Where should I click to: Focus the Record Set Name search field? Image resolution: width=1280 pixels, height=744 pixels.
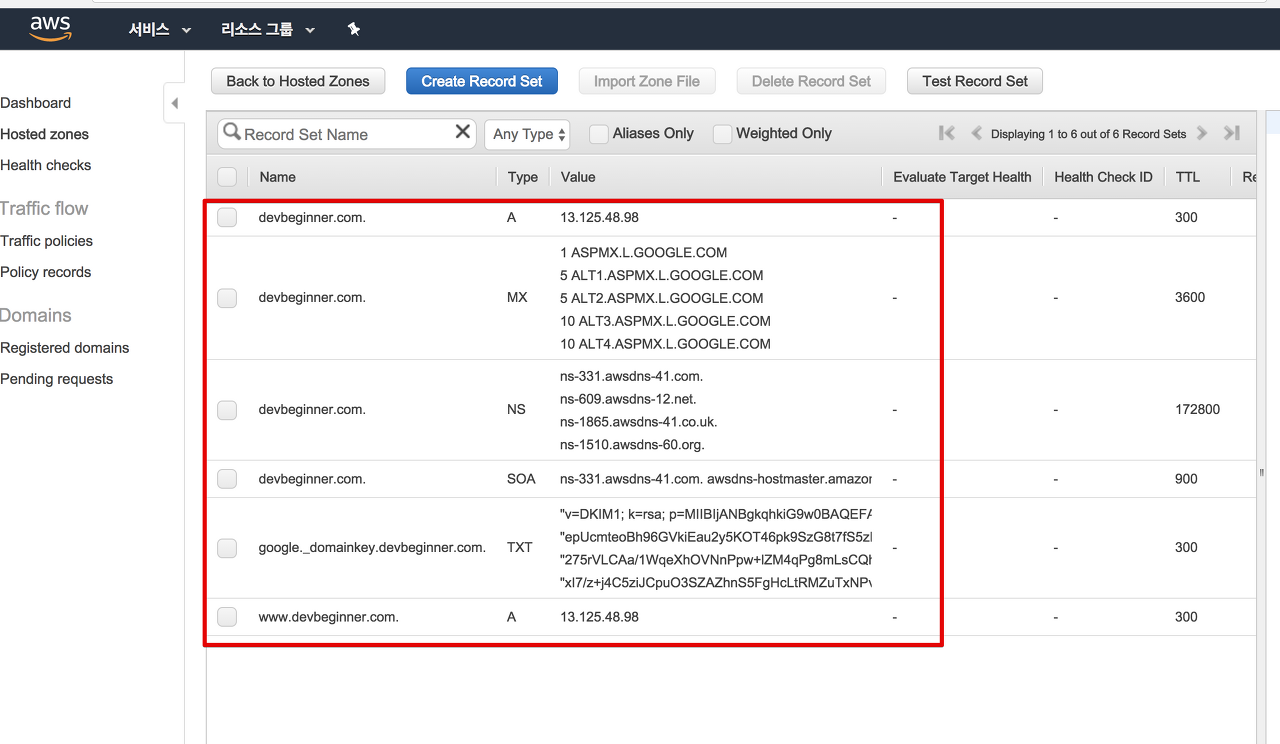(347, 134)
